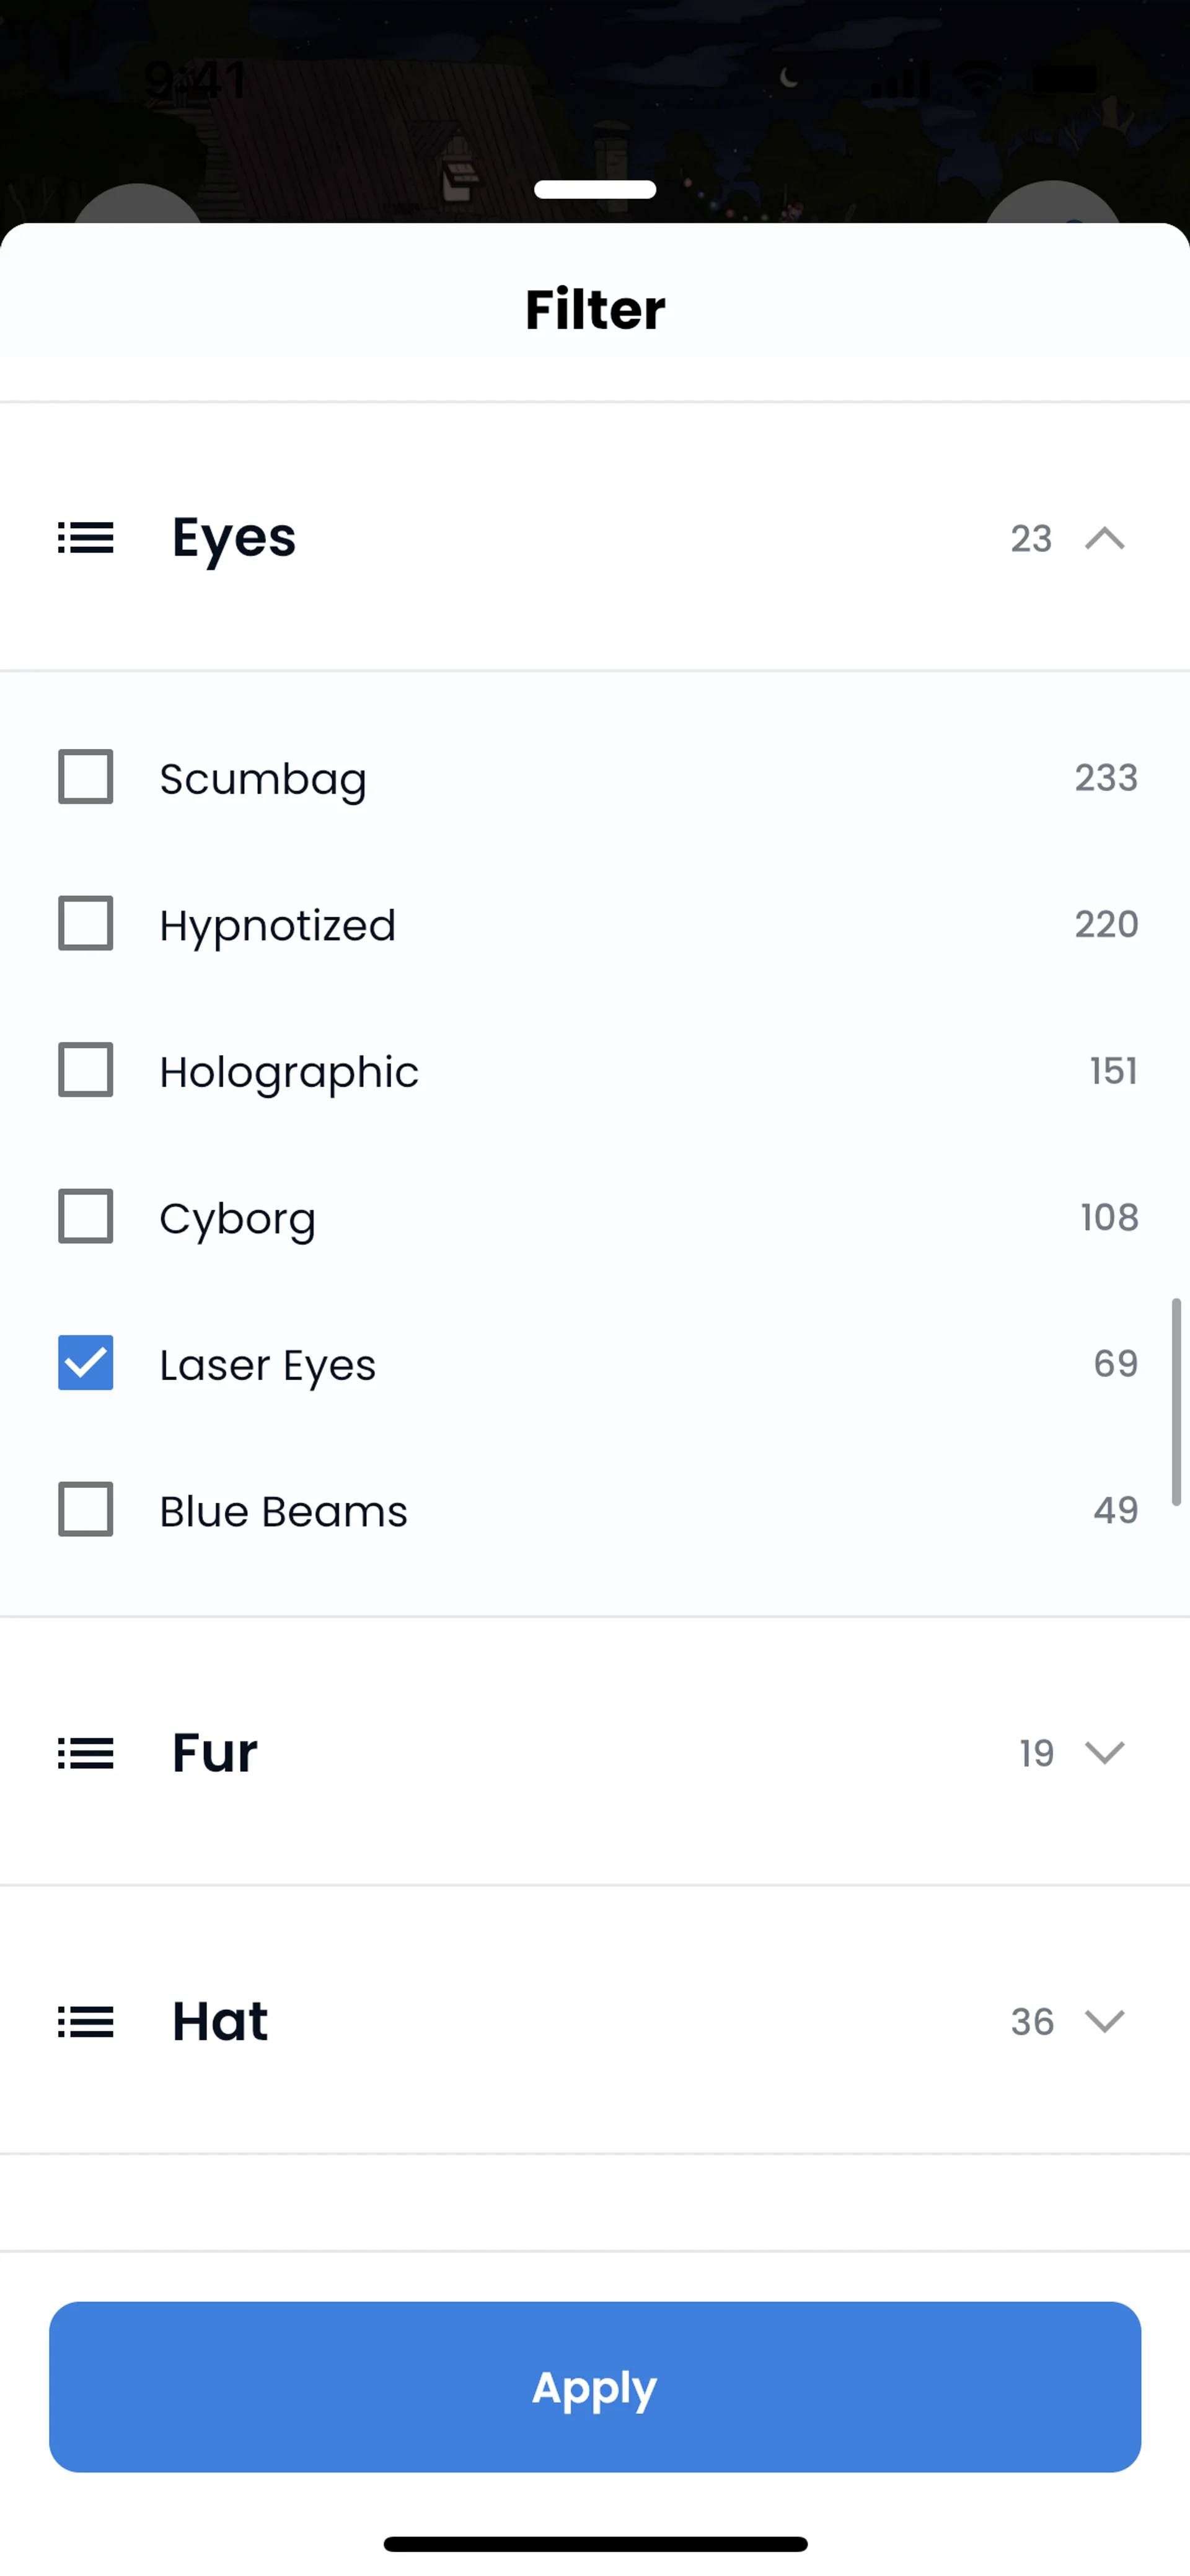Select the Cyborg eyes checkbox
The width and height of the screenshot is (1190, 2576).
coord(86,1216)
